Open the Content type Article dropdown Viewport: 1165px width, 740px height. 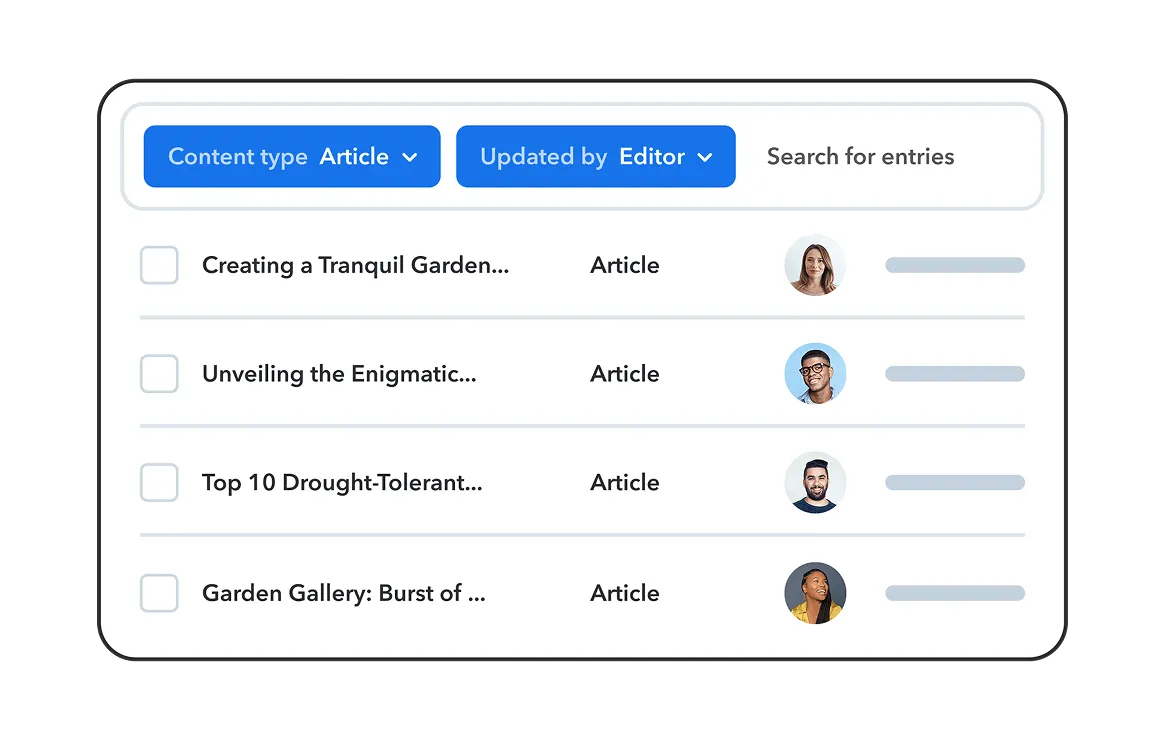[x=291, y=156]
